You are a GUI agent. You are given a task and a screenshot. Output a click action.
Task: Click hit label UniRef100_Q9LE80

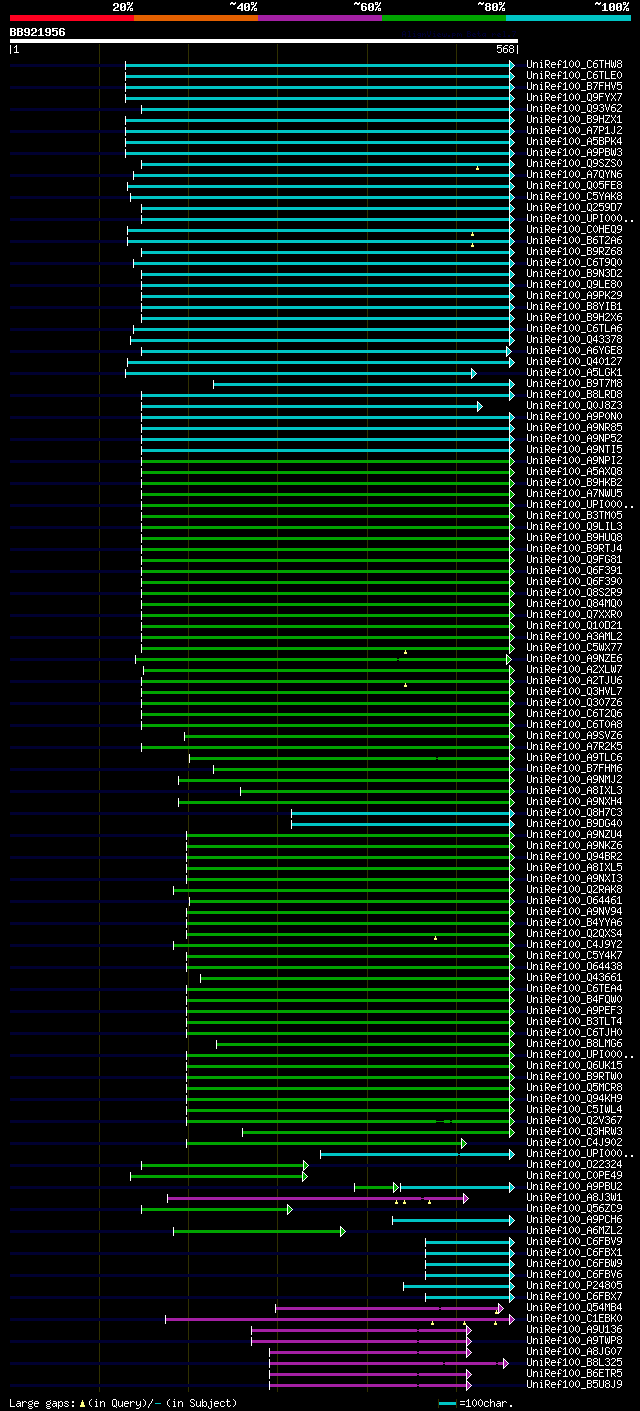coord(574,284)
